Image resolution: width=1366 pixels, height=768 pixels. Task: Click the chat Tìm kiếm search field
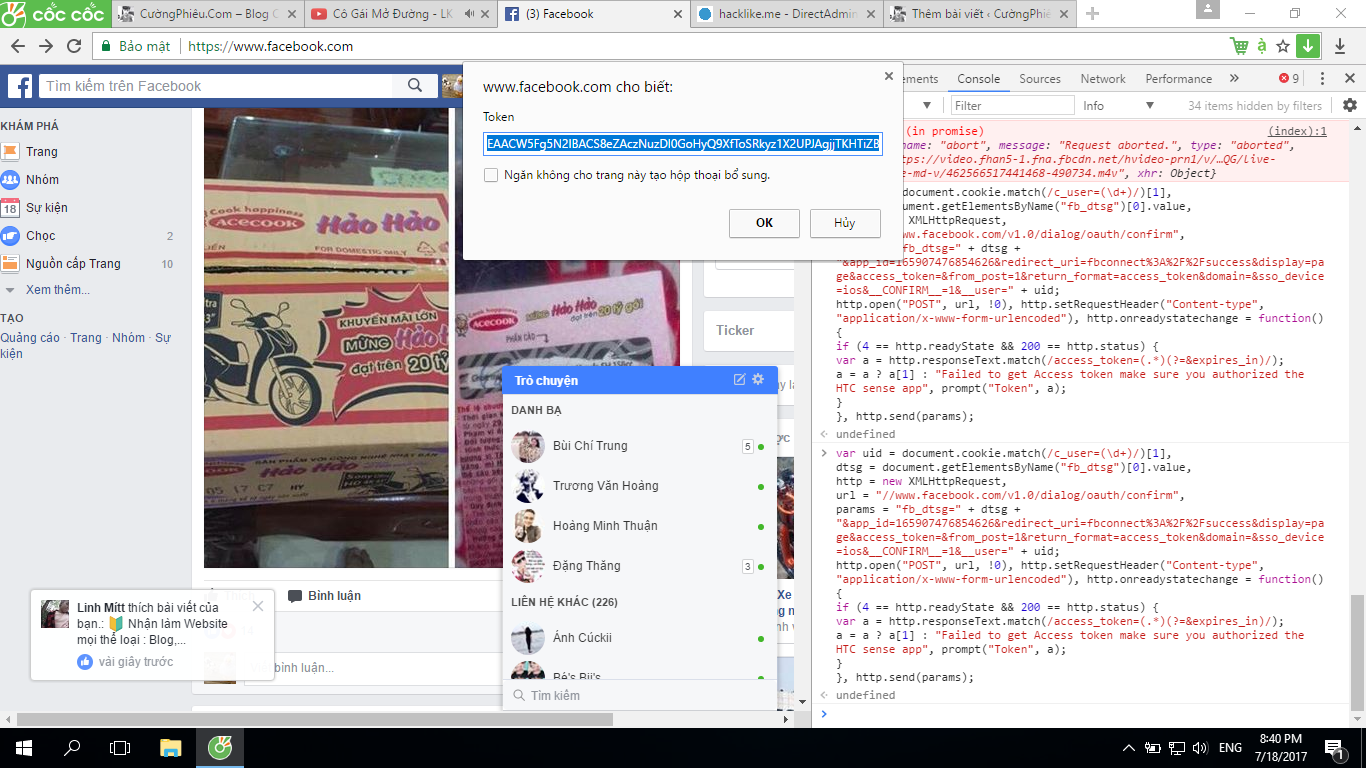click(640, 696)
